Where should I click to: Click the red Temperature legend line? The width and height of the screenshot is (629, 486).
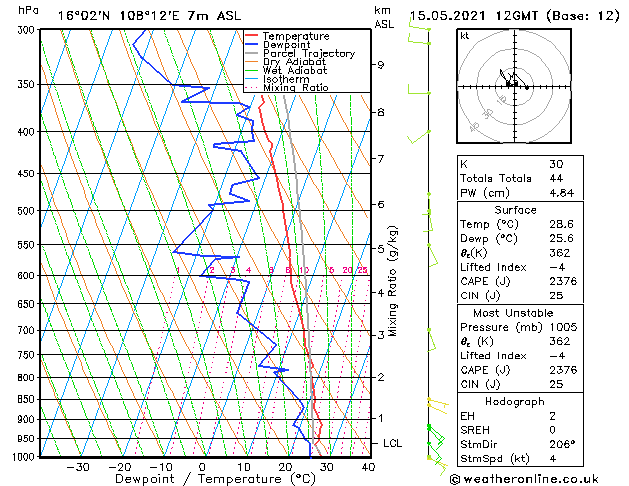251,36
